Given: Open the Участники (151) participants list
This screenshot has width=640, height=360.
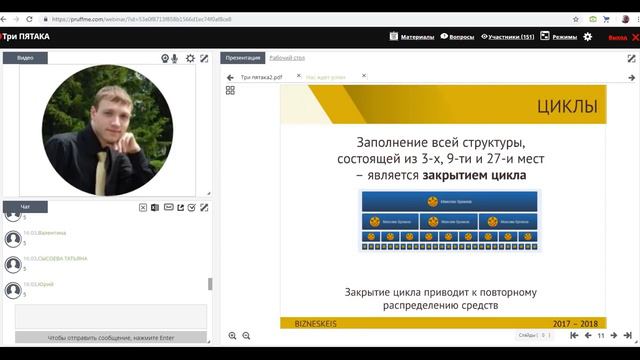Looking at the screenshot, I should (x=511, y=37).
